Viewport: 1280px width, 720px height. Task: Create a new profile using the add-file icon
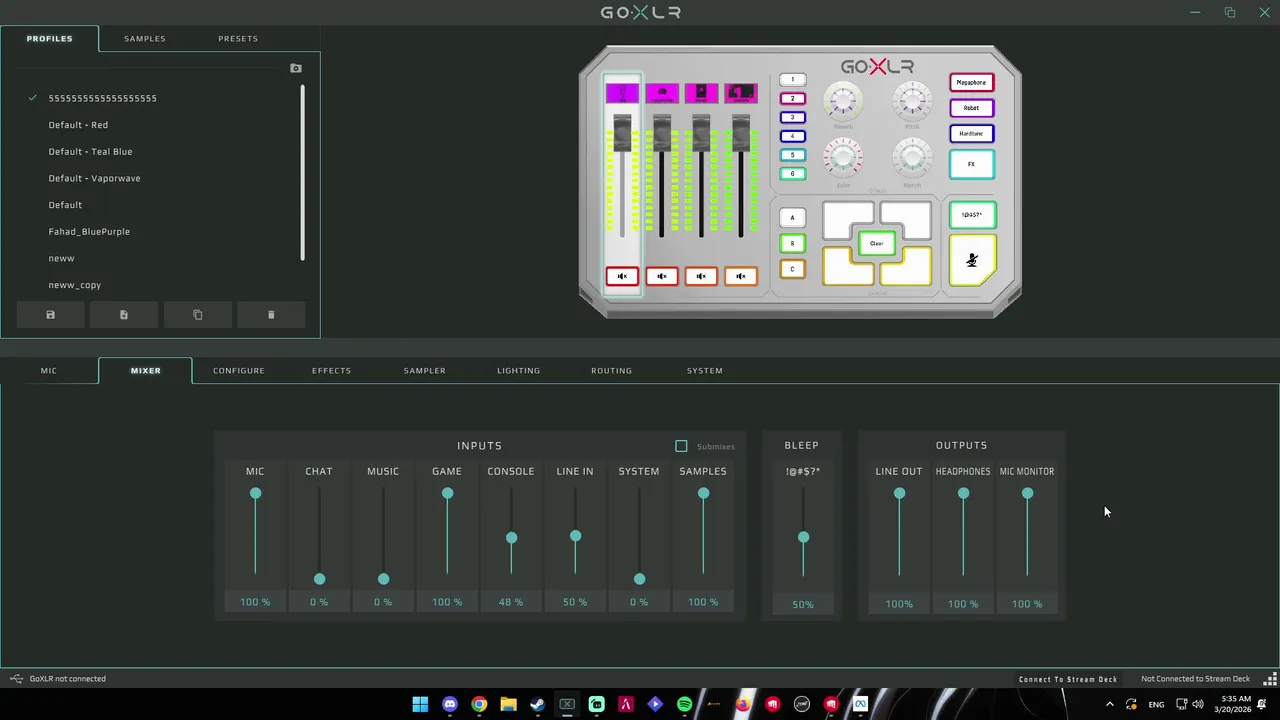(x=124, y=315)
